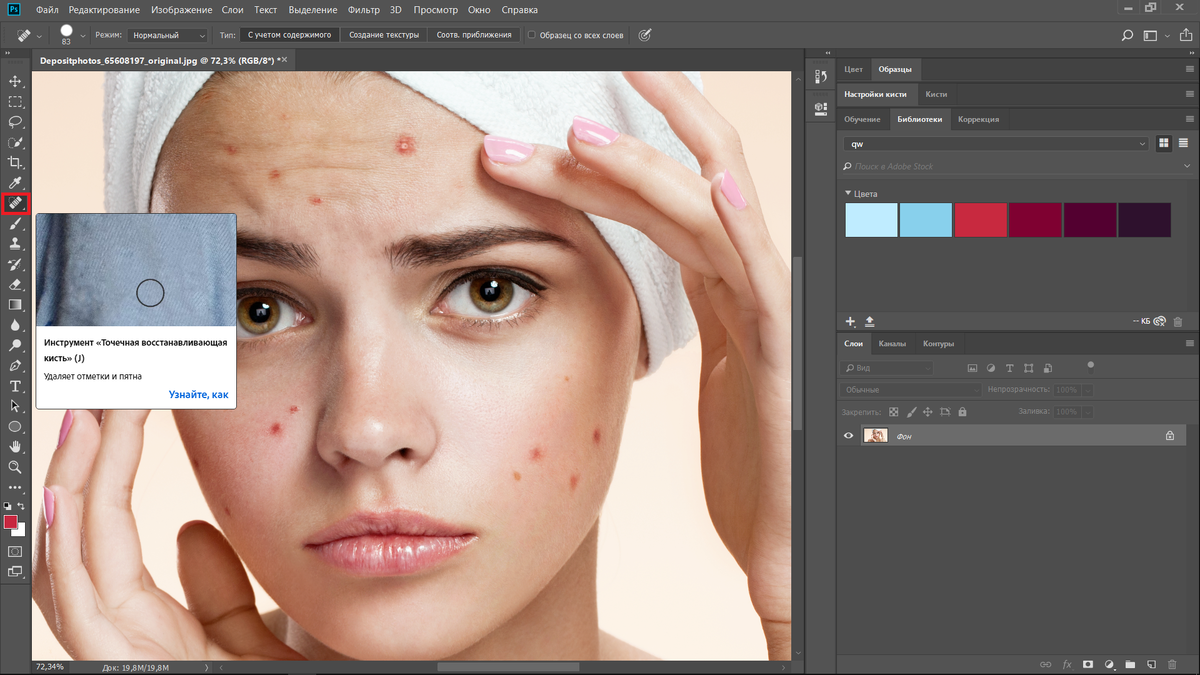1200x675 pixels.
Task: Open brush preset picker arrow
Action: tap(83, 35)
